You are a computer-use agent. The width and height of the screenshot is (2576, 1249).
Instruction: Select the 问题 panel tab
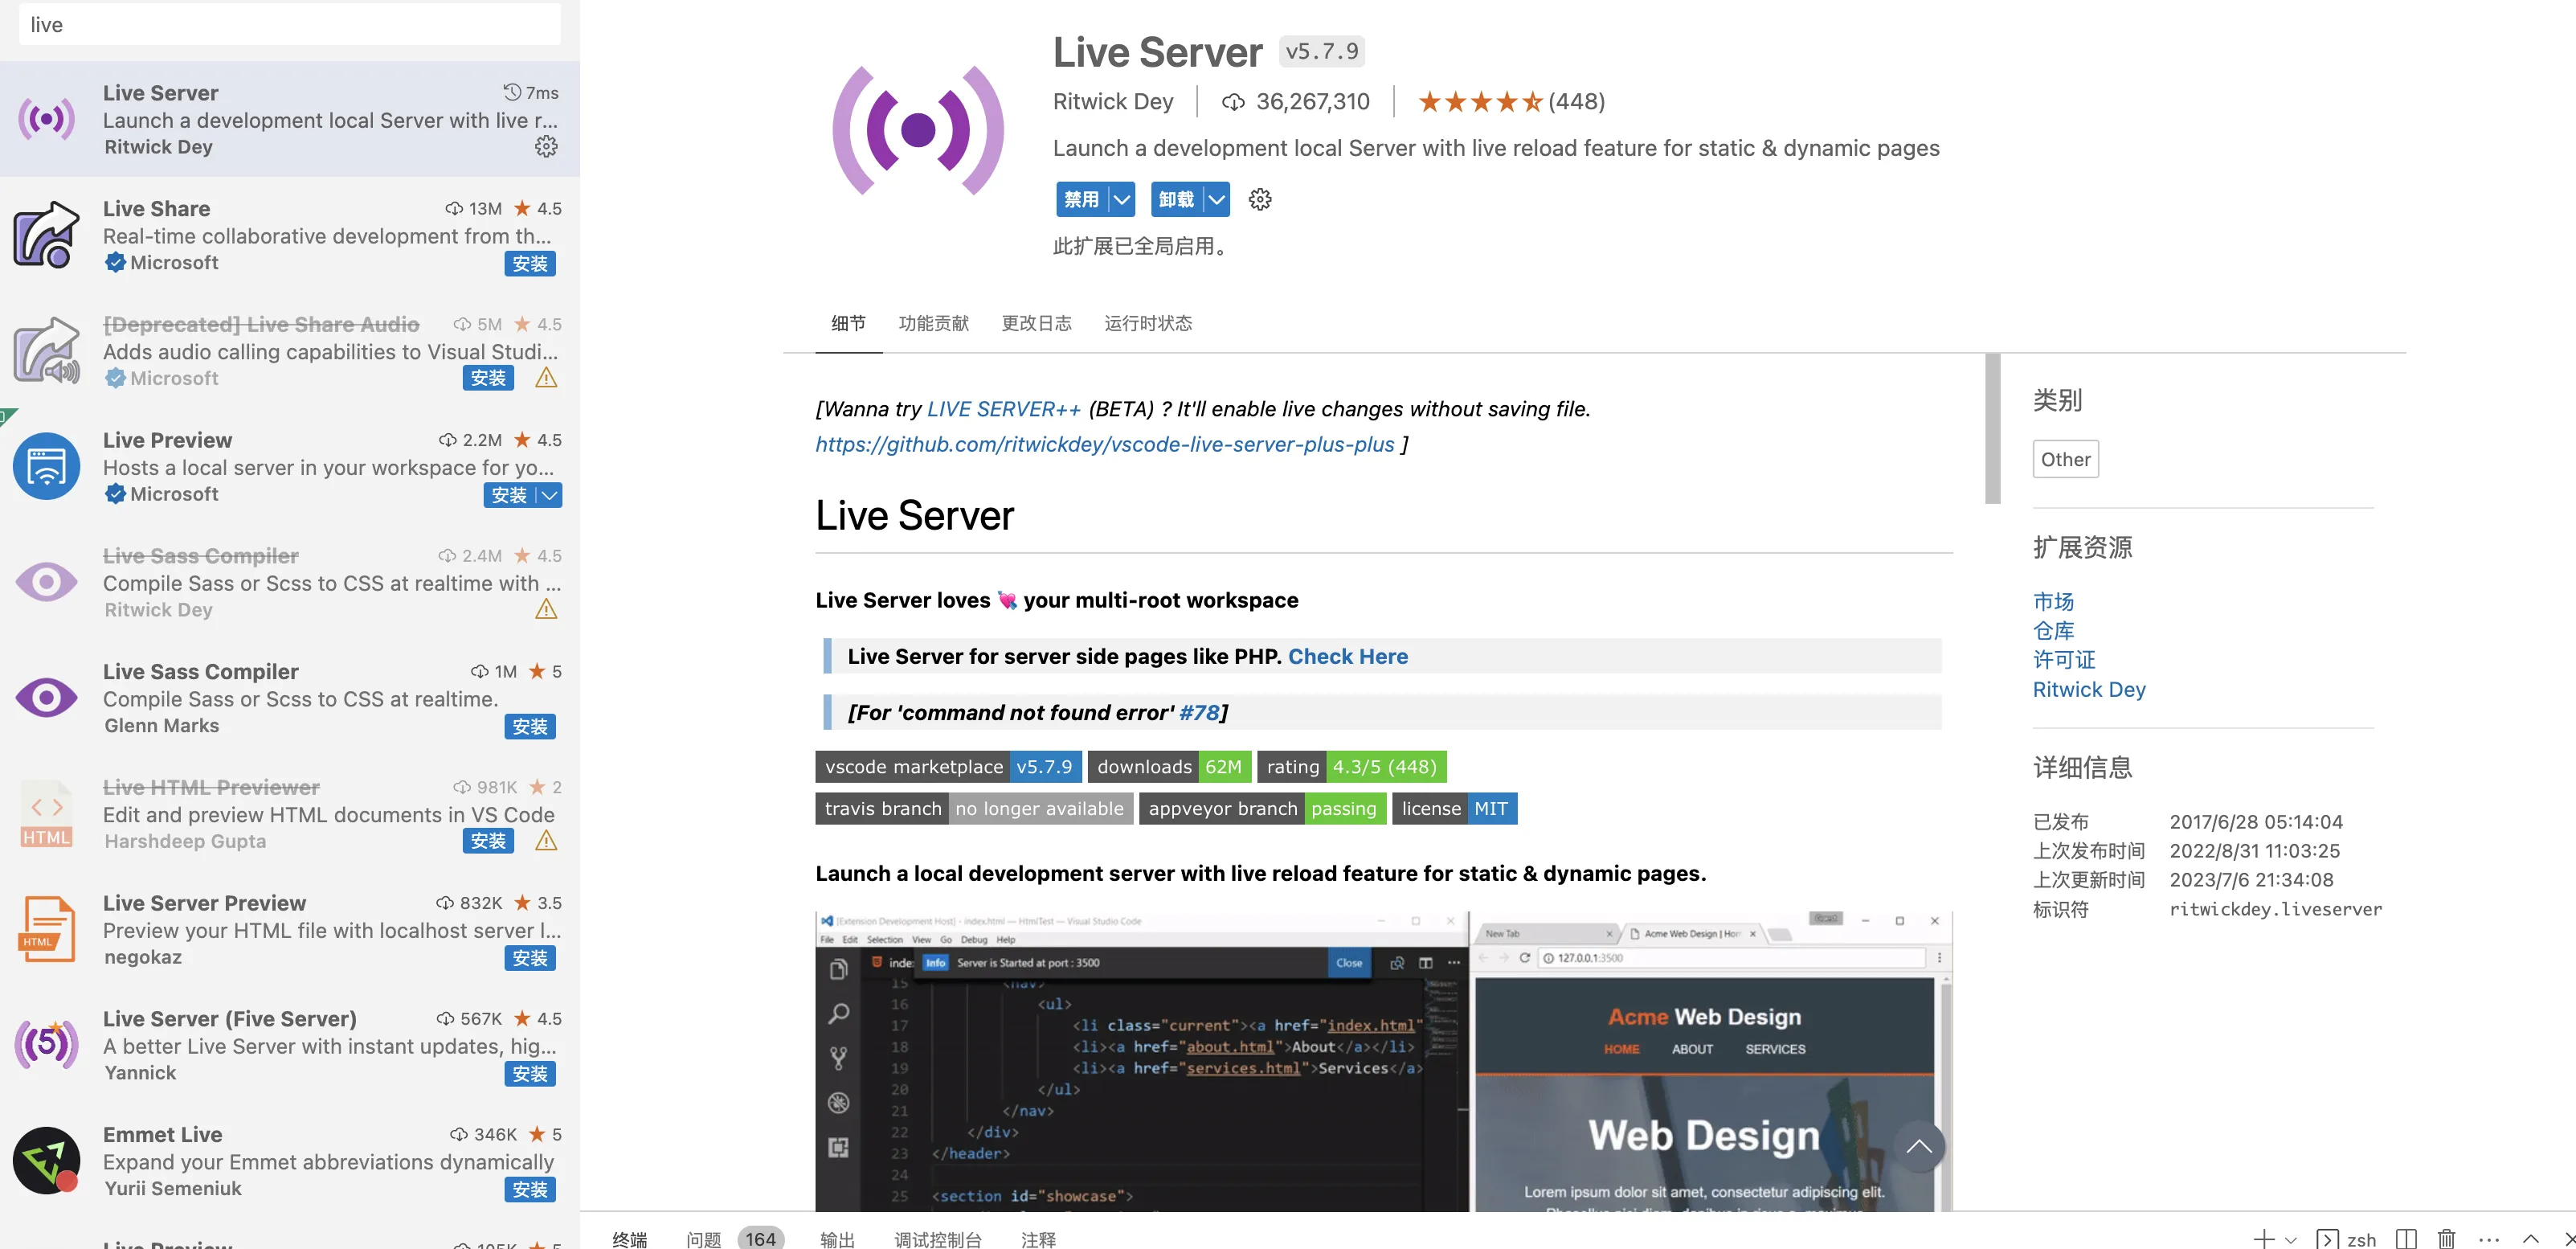click(703, 1239)
